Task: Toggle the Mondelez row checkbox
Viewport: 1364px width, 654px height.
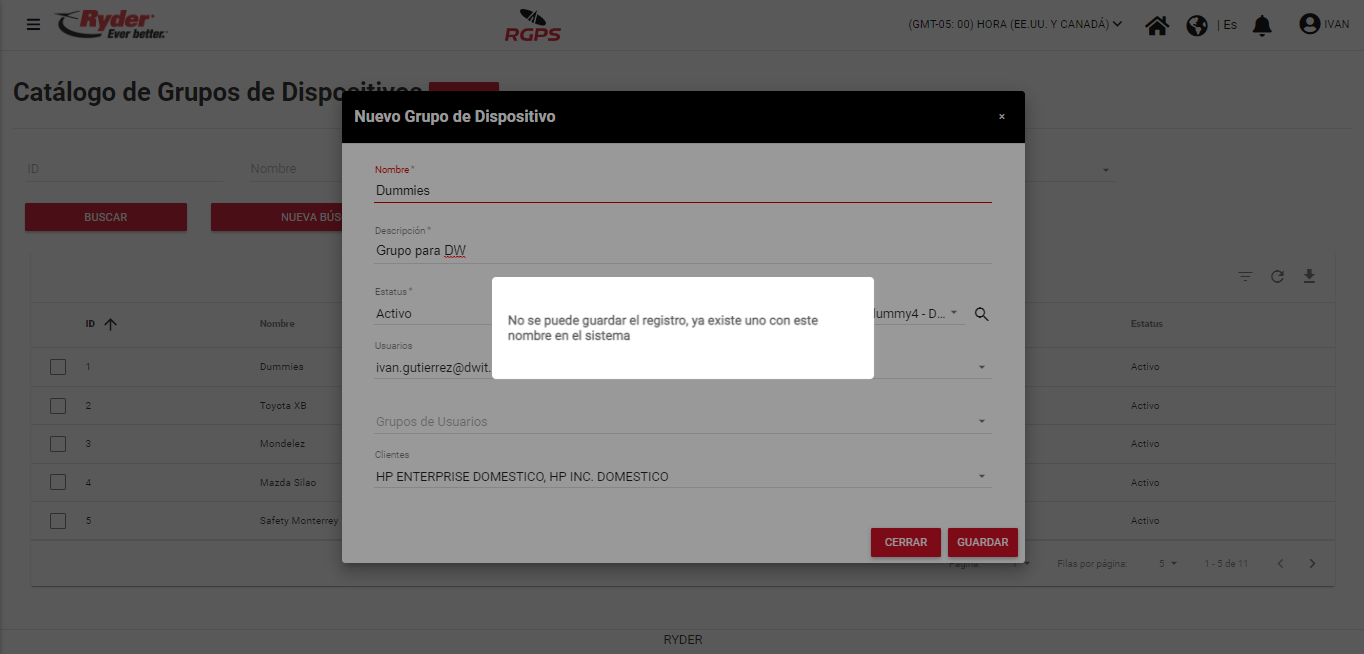Action: point(58,444)
